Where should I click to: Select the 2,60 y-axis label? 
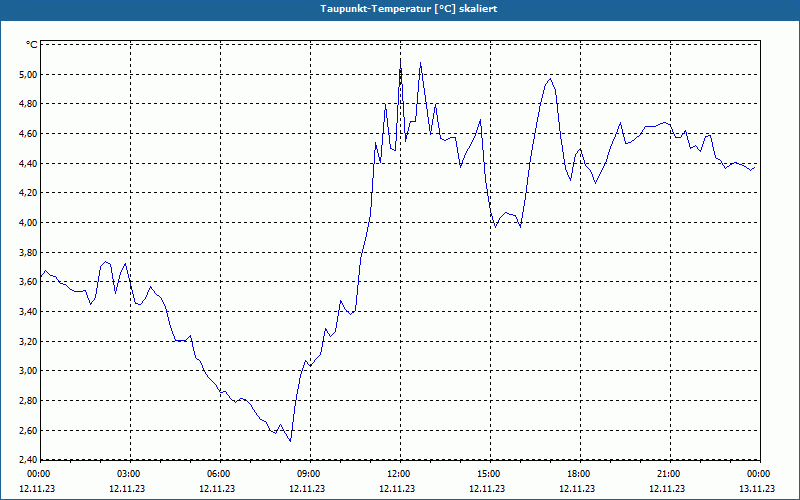point(29,430)
